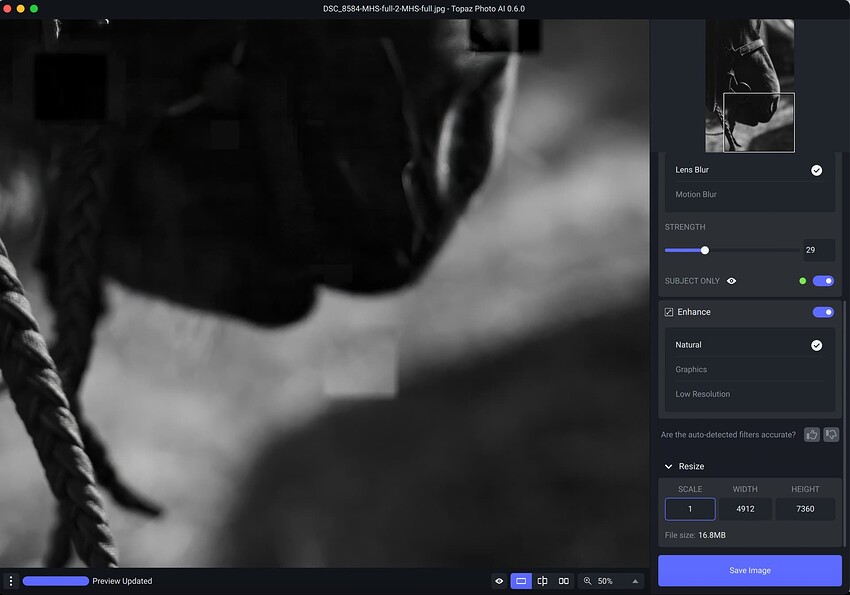Click the Save Image button
Screen dimensions: 850x595
click(750, 570)
